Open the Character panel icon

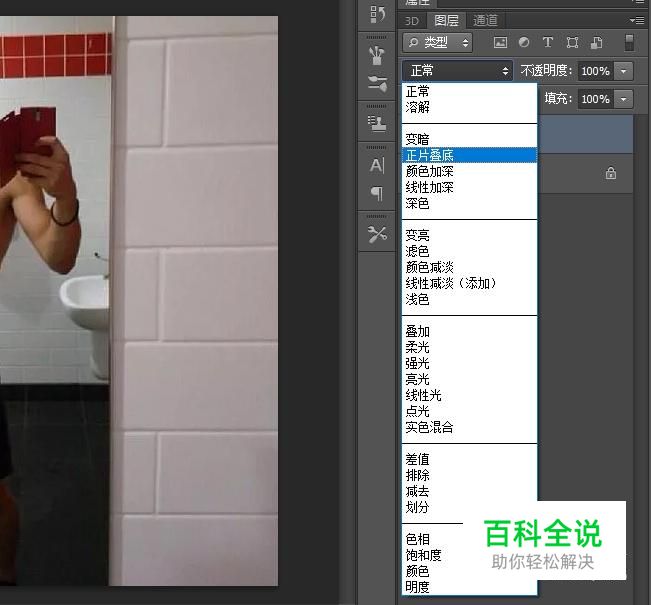[377, 165]
